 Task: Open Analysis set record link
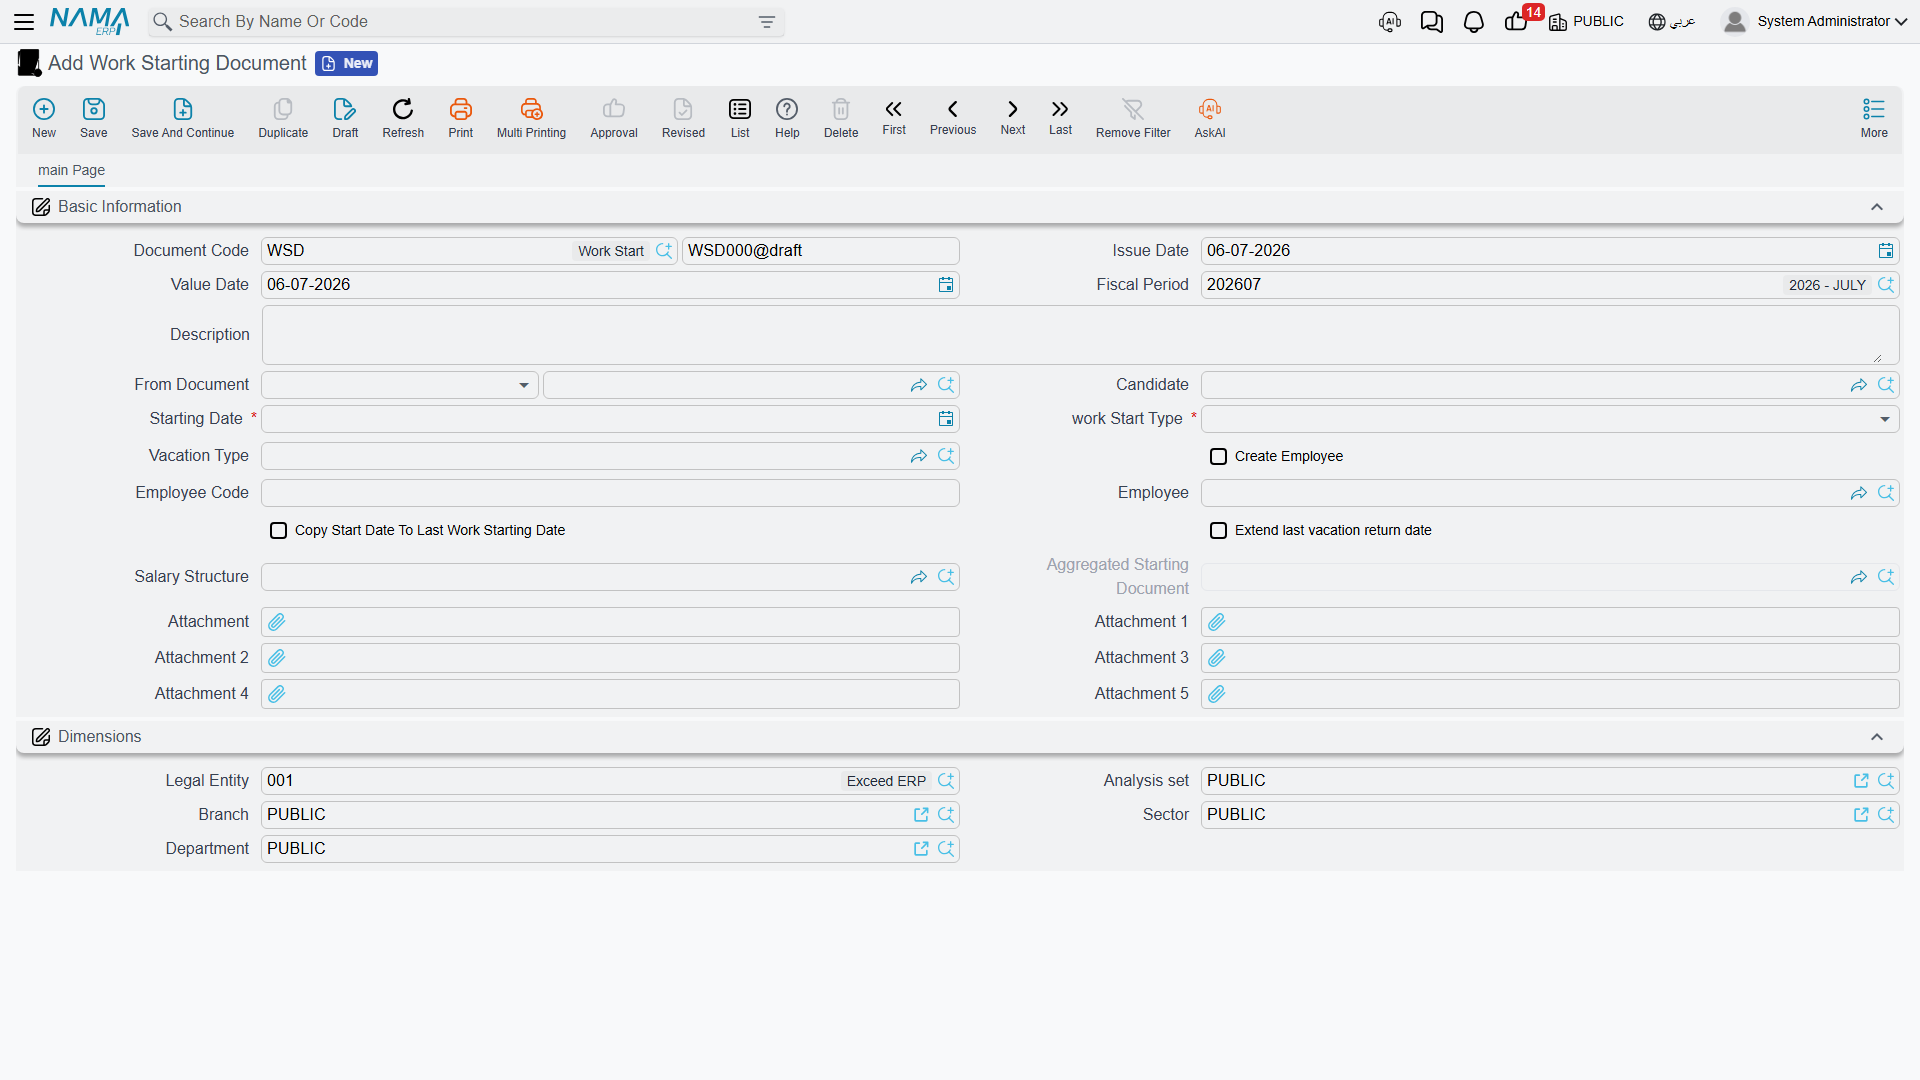(1861, 781)
